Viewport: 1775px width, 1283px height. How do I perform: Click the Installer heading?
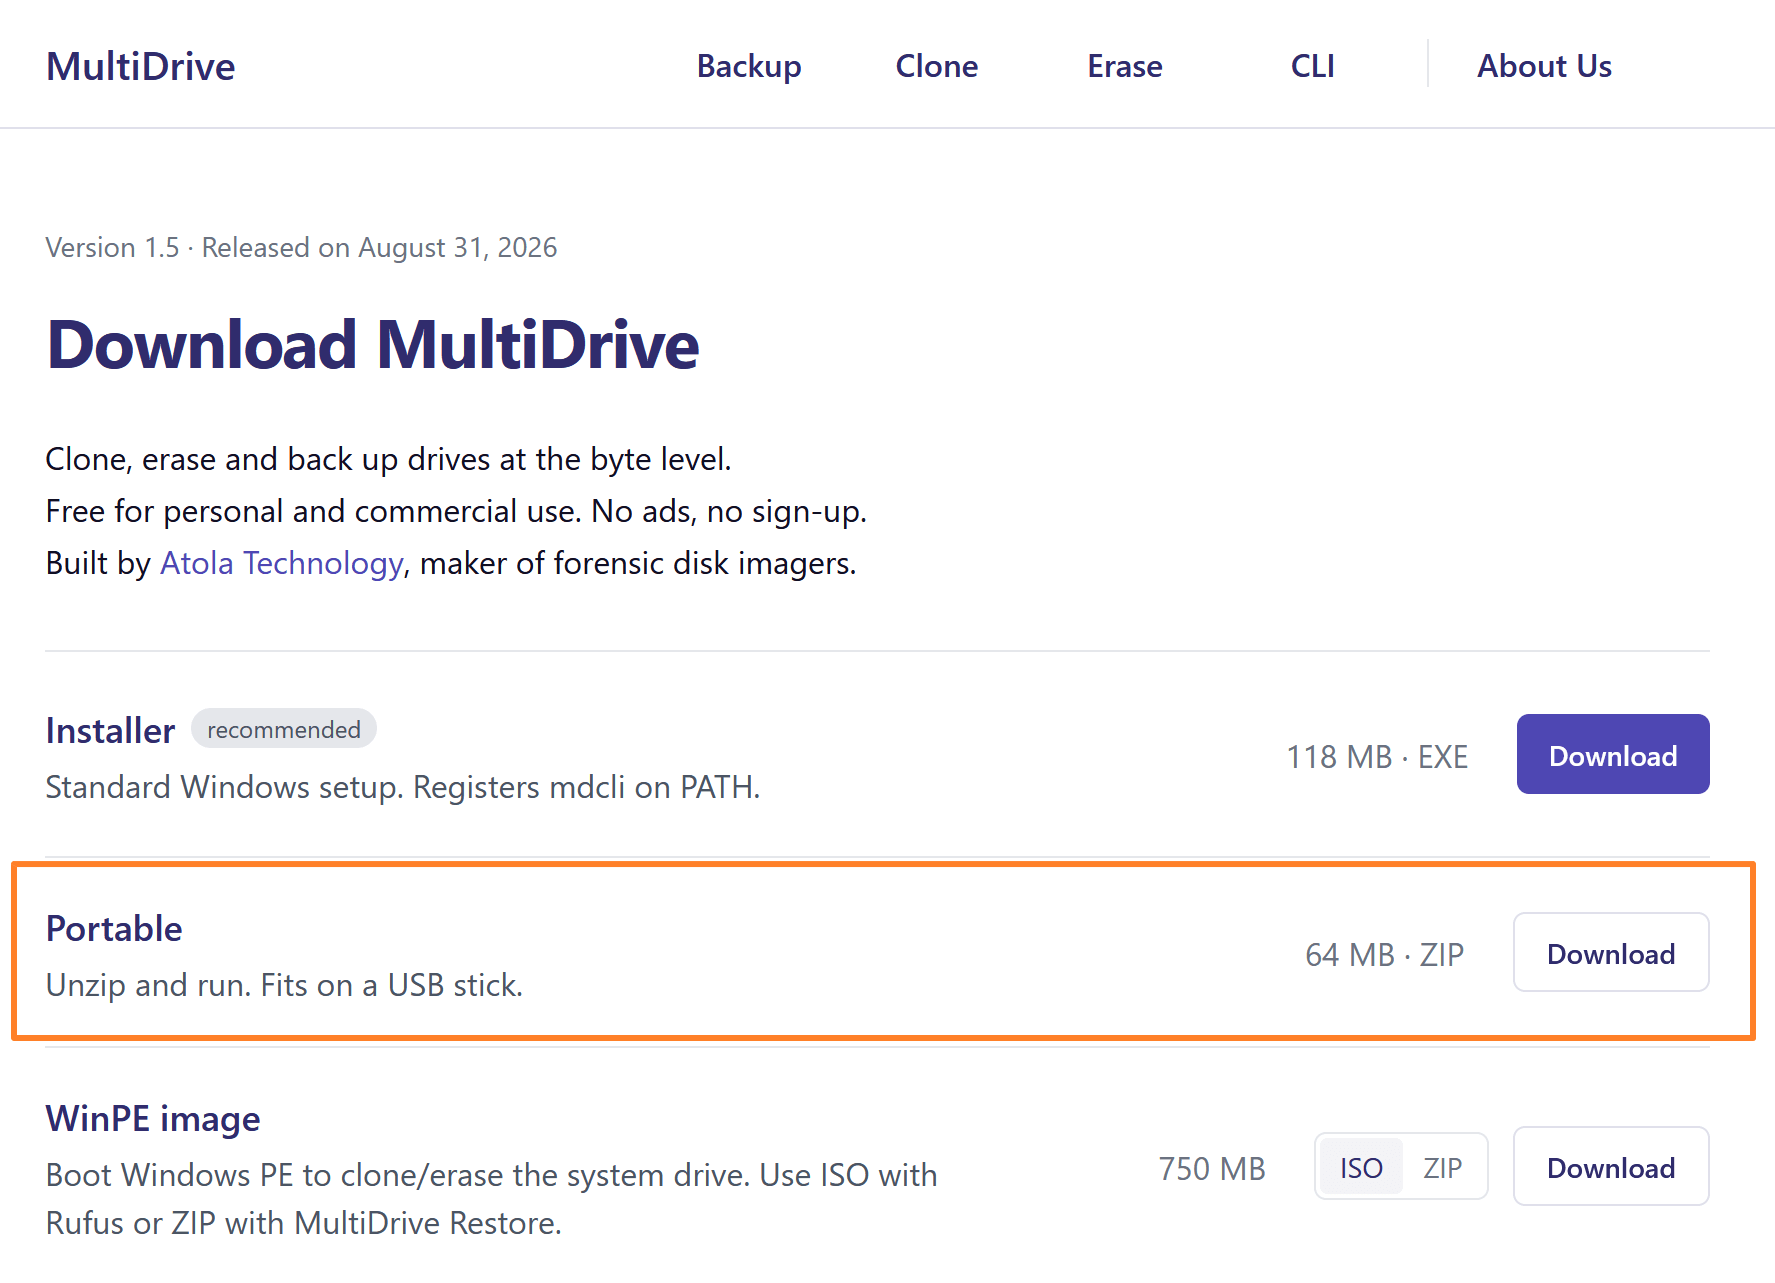coord(111,731)
